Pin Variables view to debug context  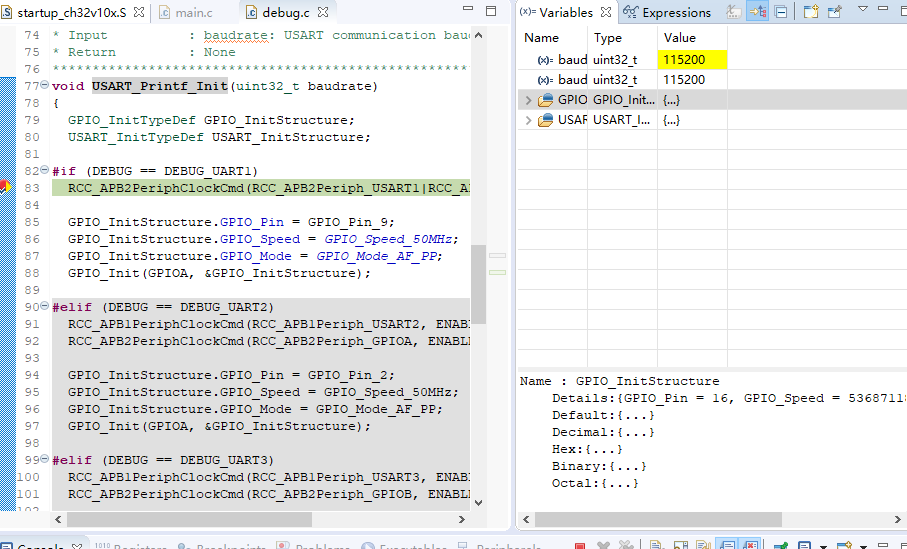pos(835,12)
